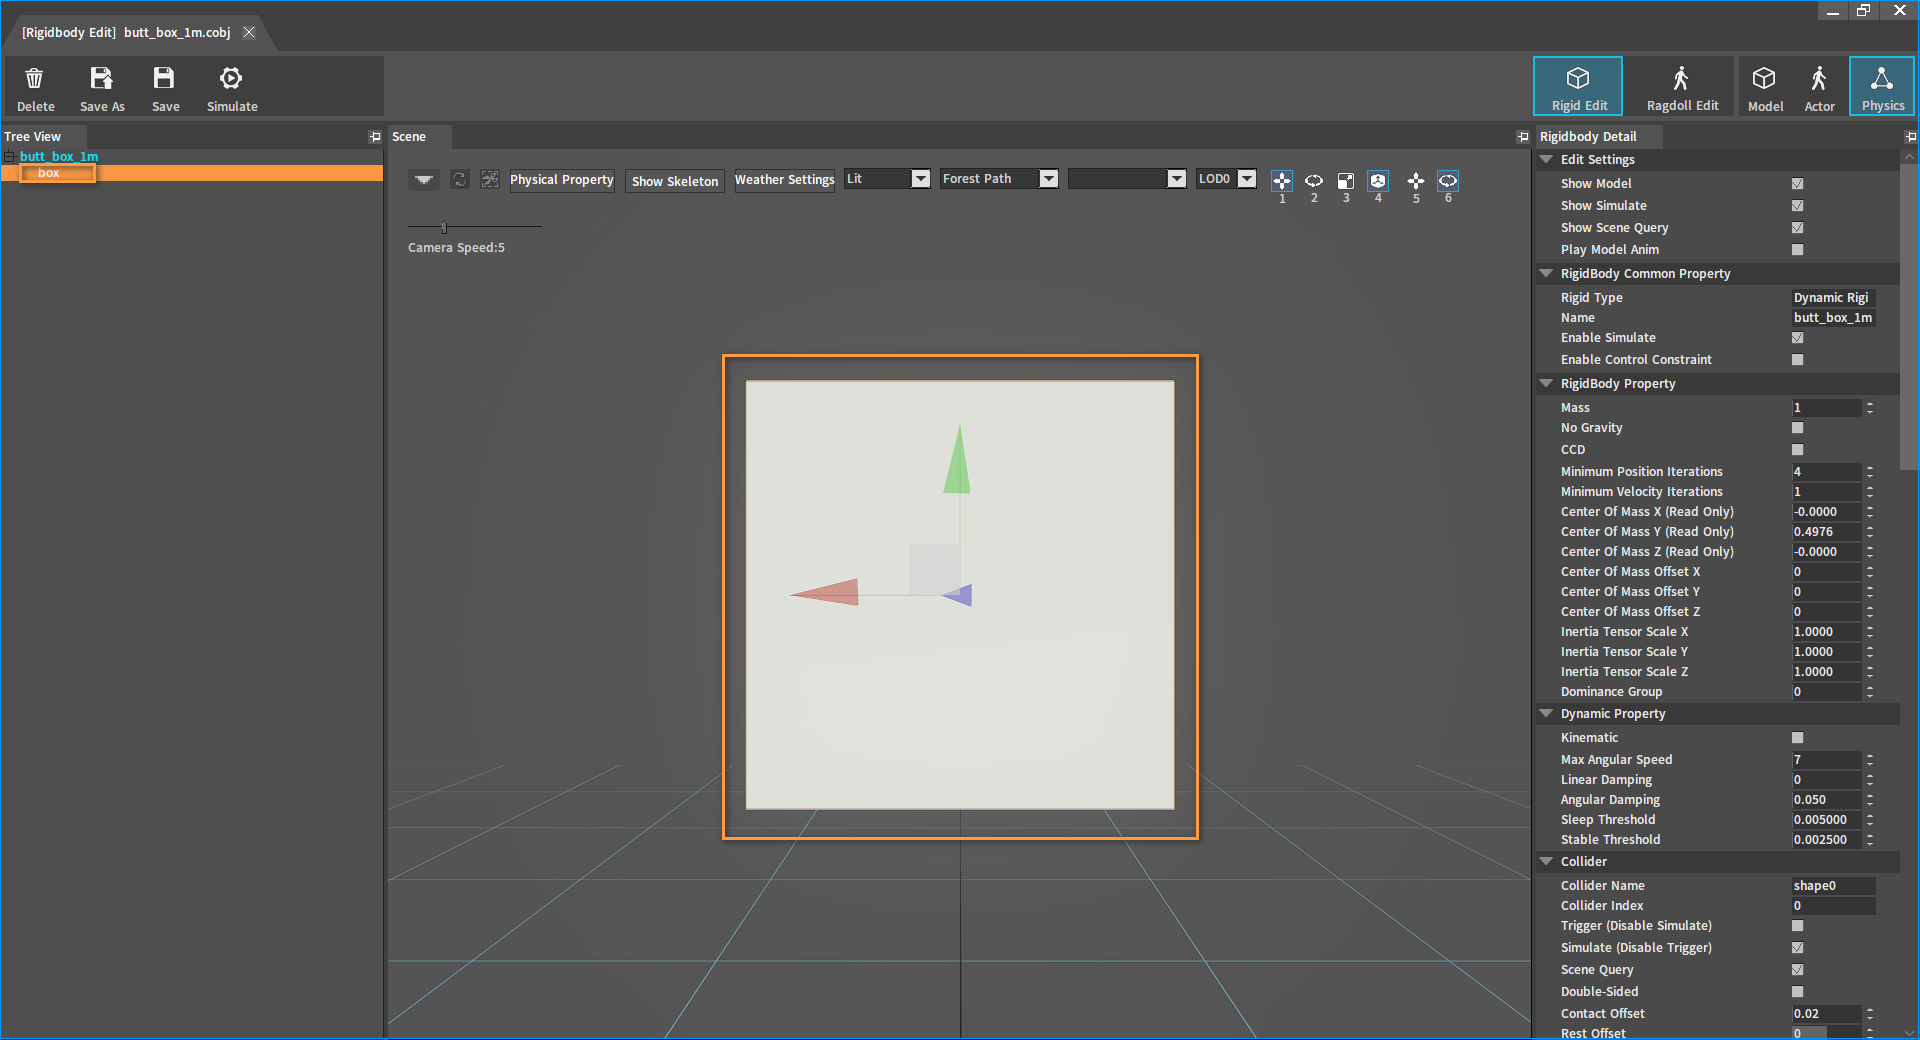The width and height of the screenshot is (1920, 1040).
Task: Open the Actor editor
Action: pos(1819,86)
